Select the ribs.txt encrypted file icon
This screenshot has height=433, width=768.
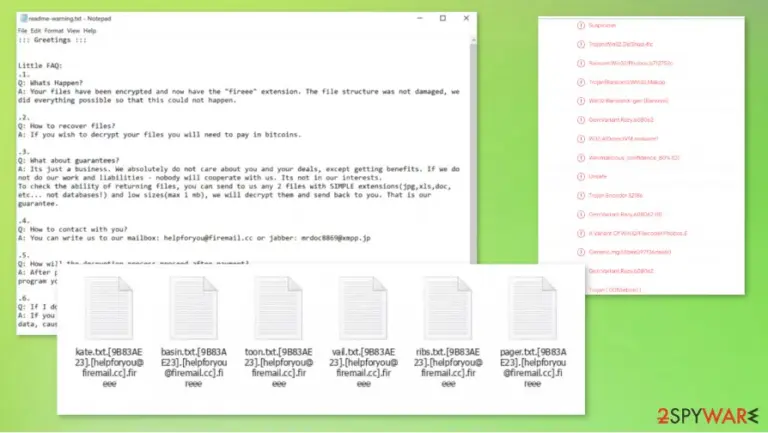(448, 308)
